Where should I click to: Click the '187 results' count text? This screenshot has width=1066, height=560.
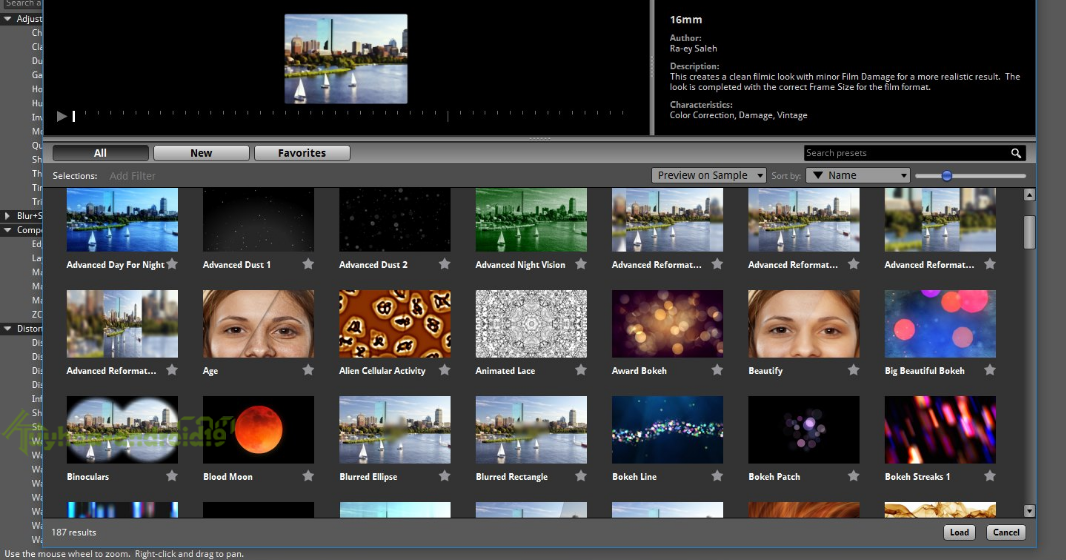(x=74, y=532)
